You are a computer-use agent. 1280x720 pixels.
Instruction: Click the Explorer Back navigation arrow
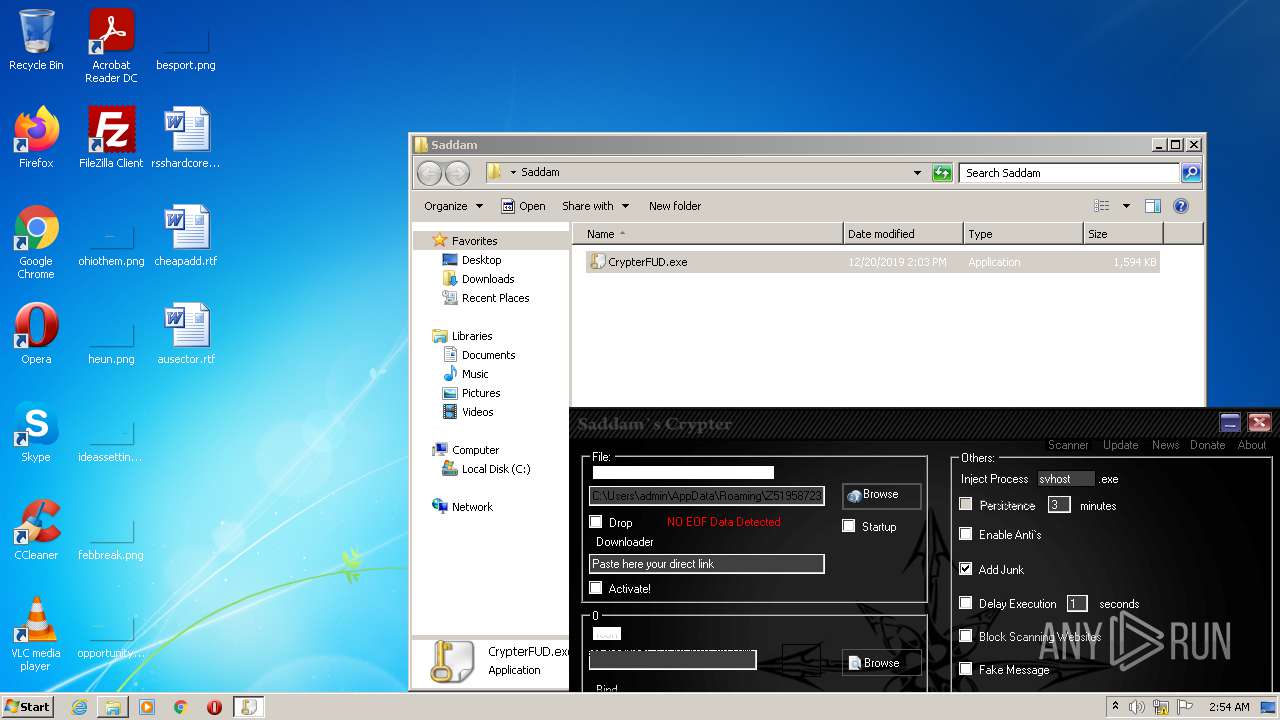point(429,173)
